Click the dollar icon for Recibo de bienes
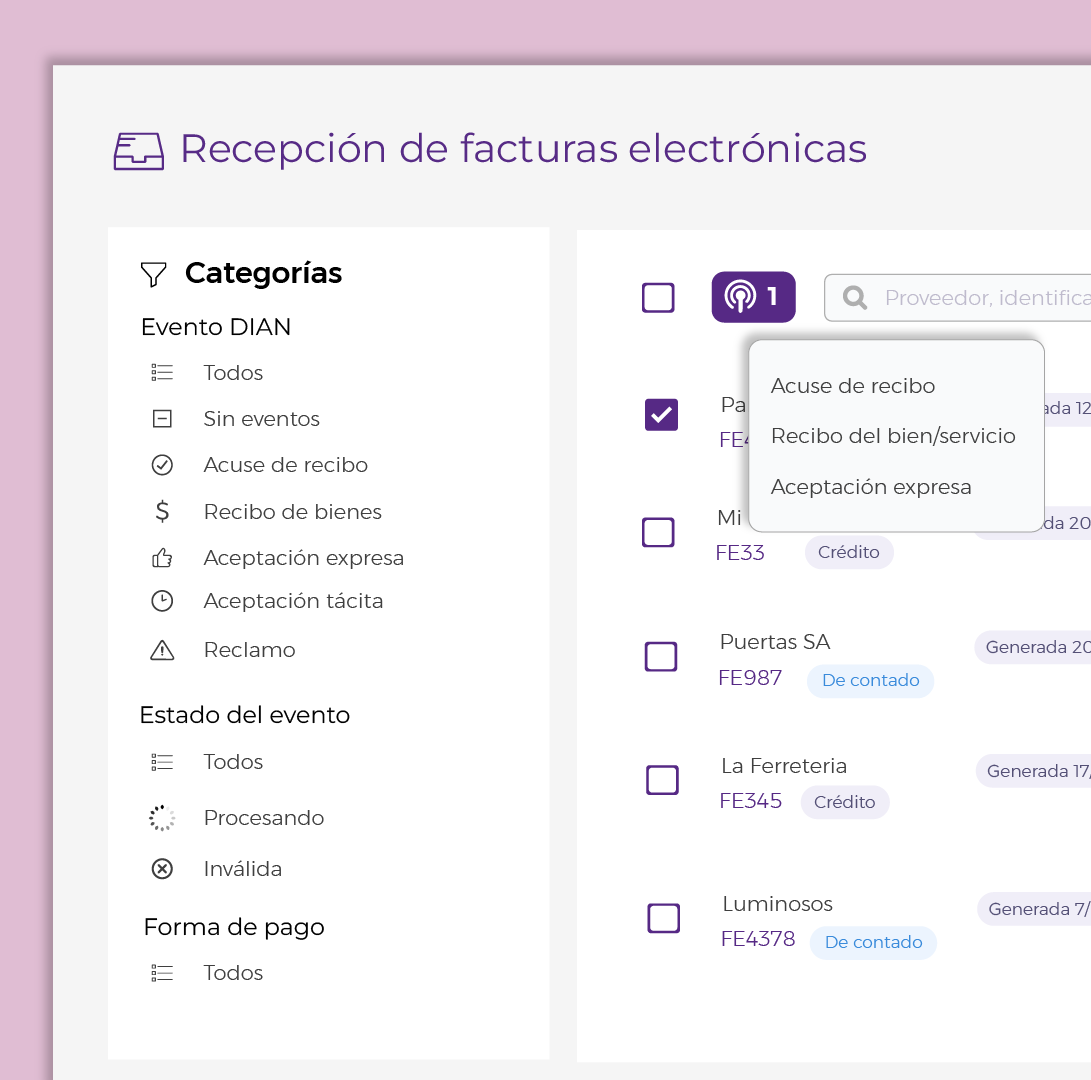Screen dimensions: 1091x1080 point(162,511)
